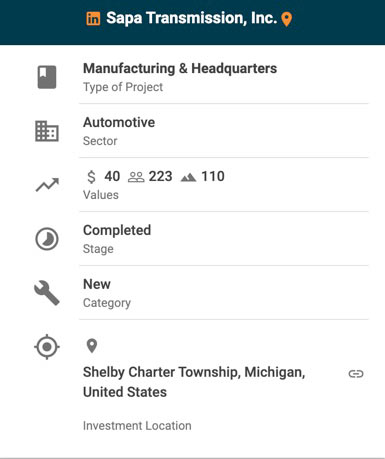Click the orange map pin in header
The image size is (385, 459).
287,19
